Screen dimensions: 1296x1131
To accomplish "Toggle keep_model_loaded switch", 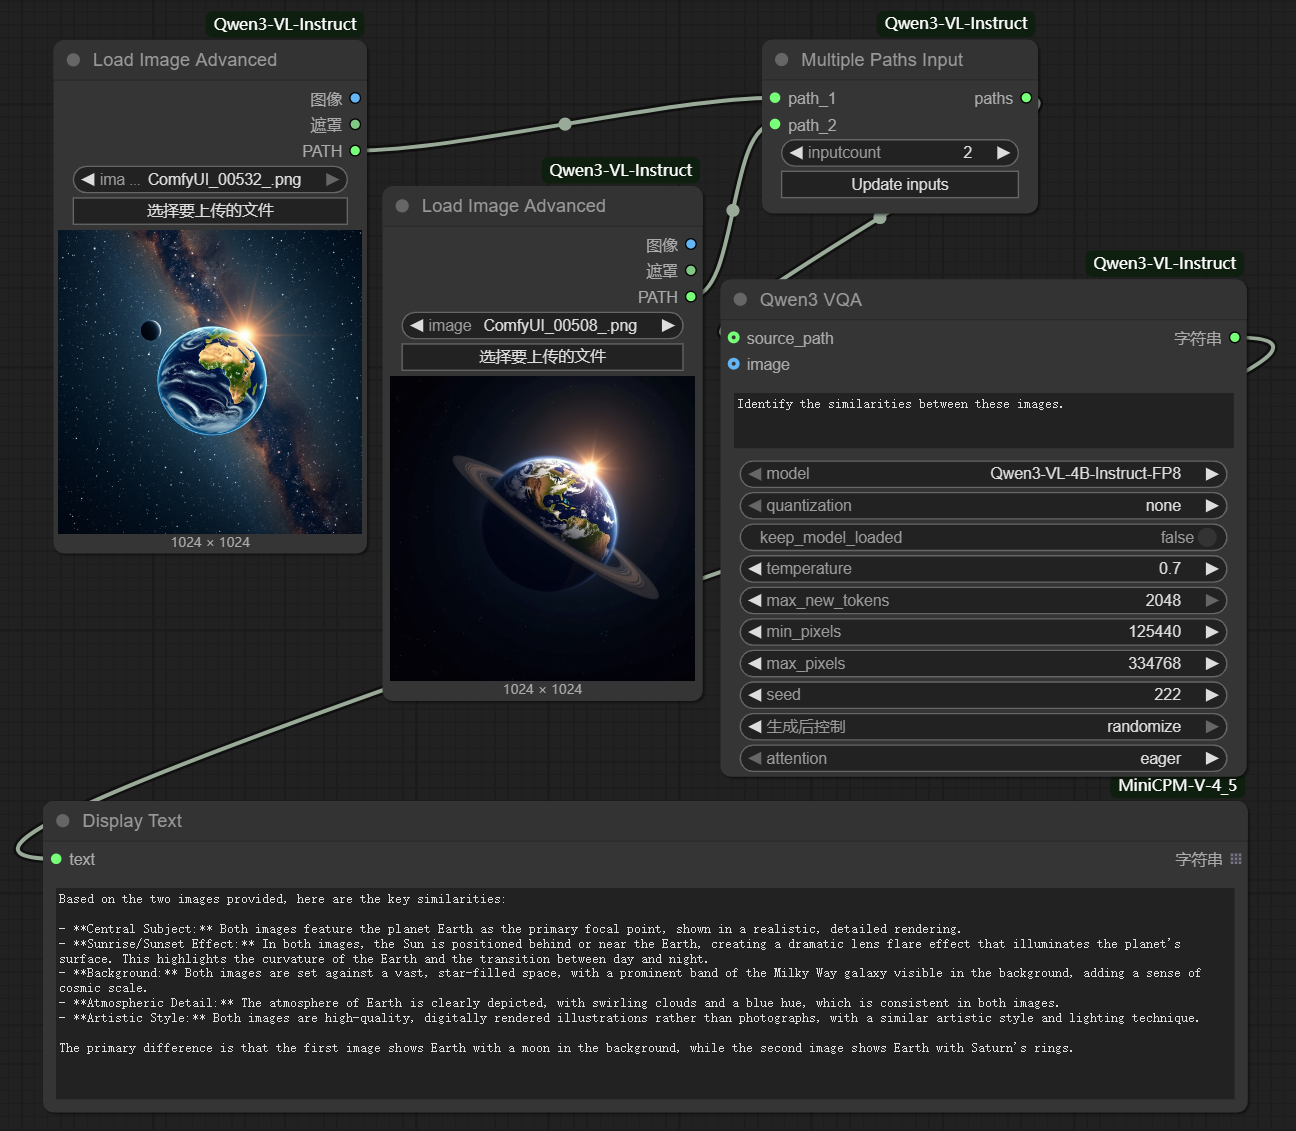I will coord(1207,537).
